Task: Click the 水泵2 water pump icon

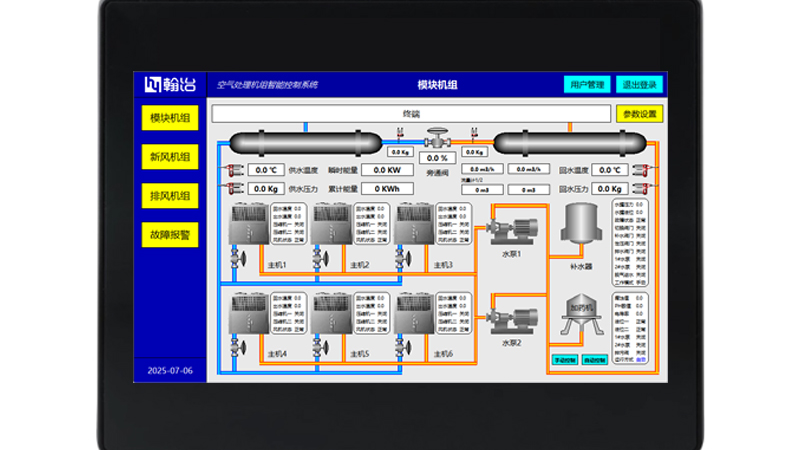Action: click(510, 317)
